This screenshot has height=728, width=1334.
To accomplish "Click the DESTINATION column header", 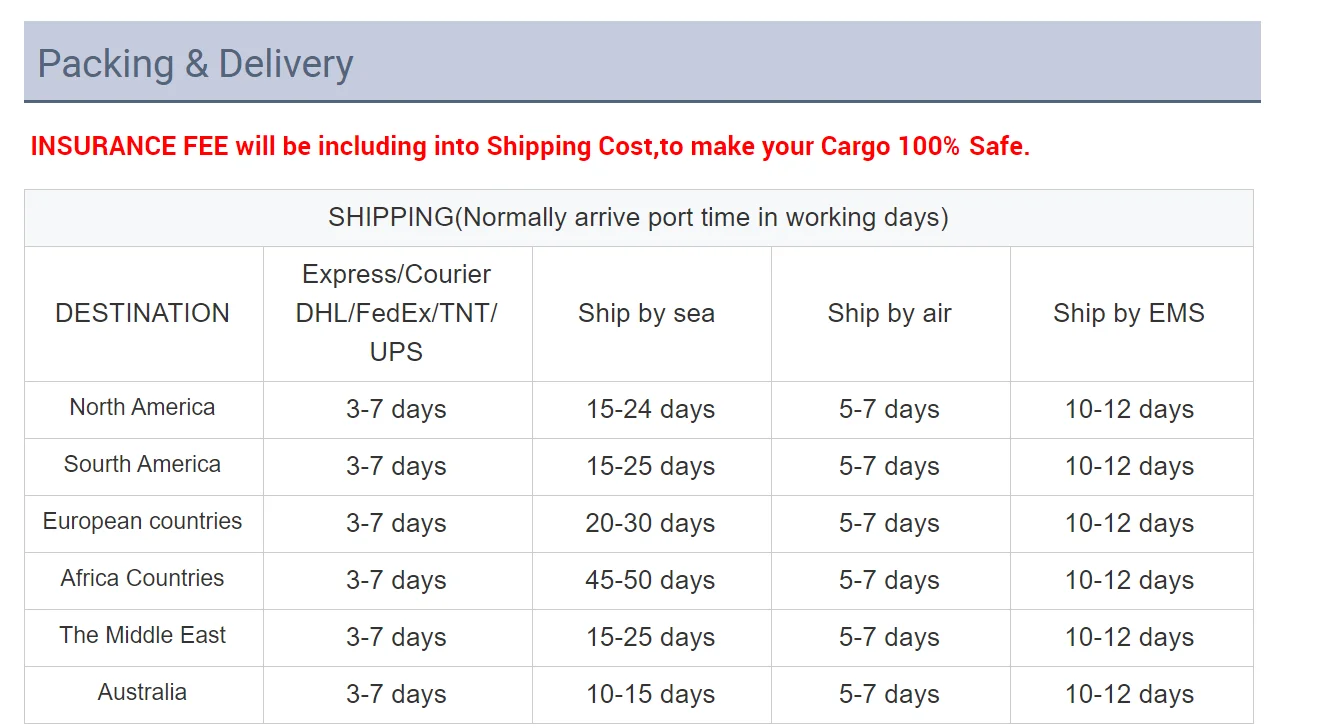I will (x=143, y=313).
